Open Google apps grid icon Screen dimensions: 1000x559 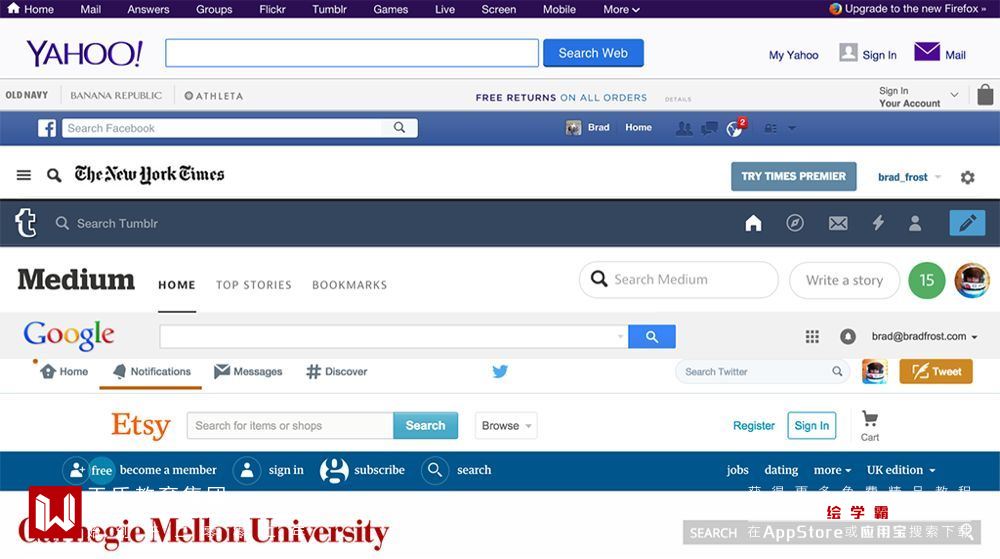[x=812, y=337]
